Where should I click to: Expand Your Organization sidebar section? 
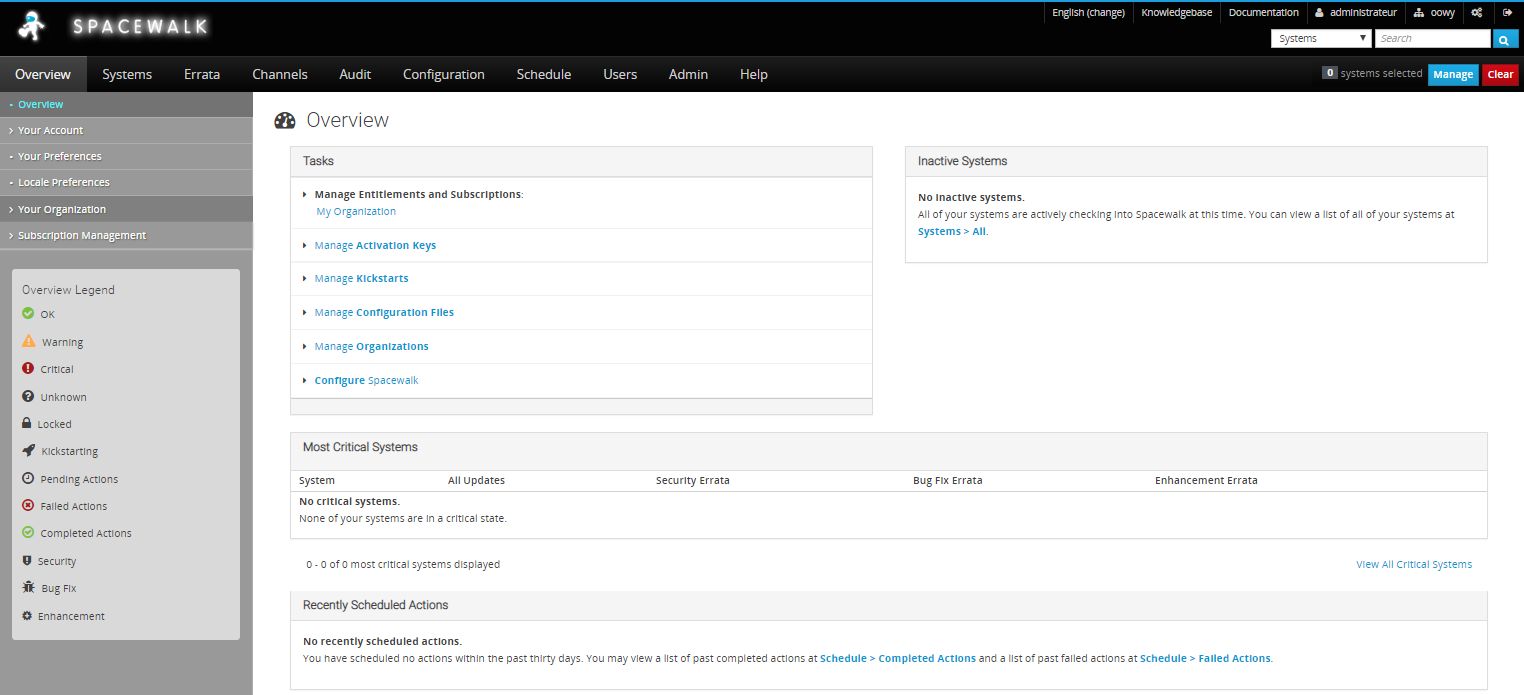62,209
